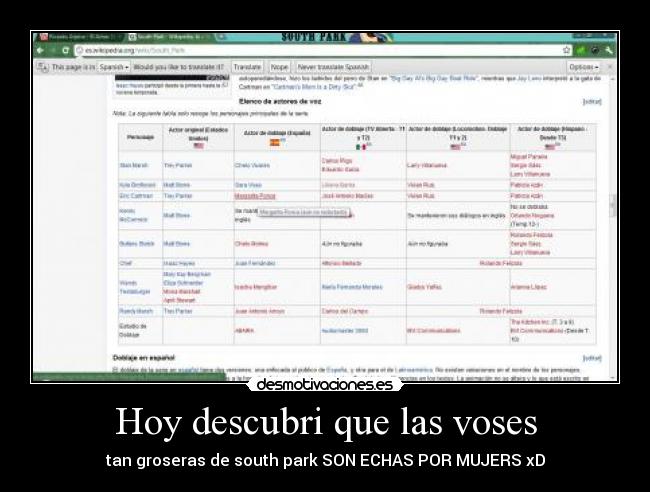Click the Nope button
Viewport: 650px width, 492px height.
279,67
